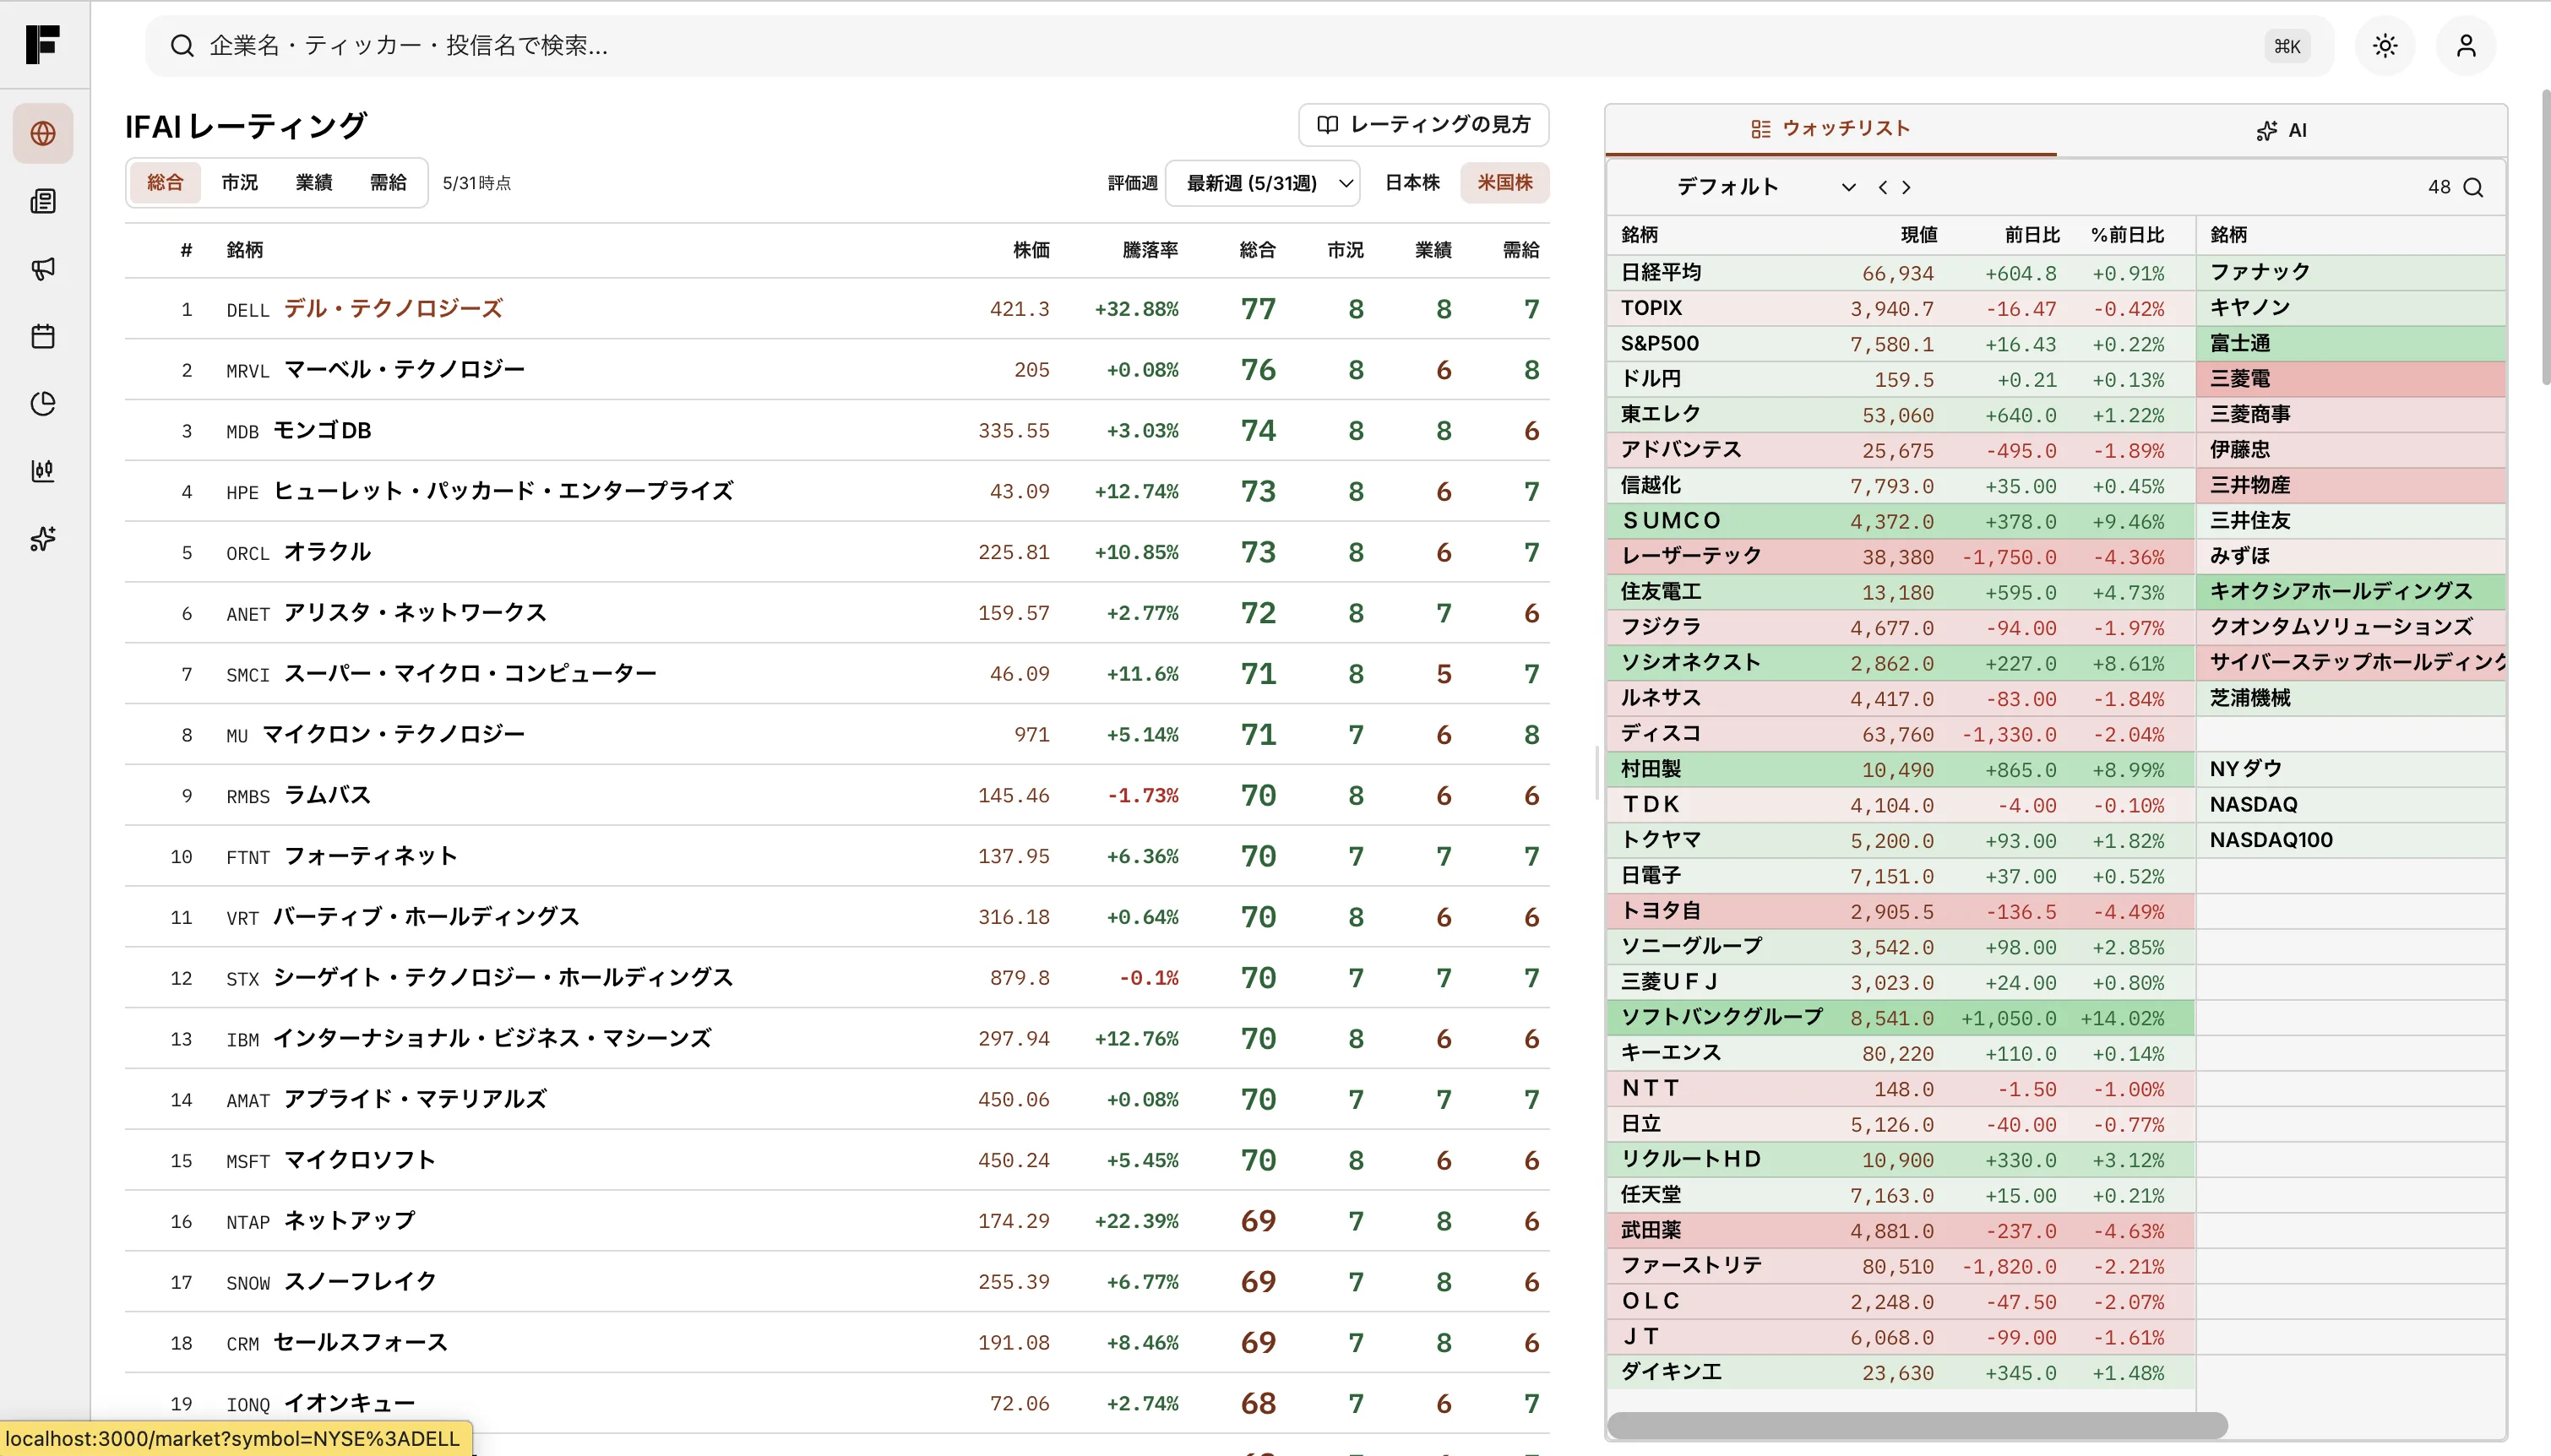Select ソフトバンクグループ in the watchlist
This screenshot has height=1456, width=2551.
[x=1900, y=1017]
